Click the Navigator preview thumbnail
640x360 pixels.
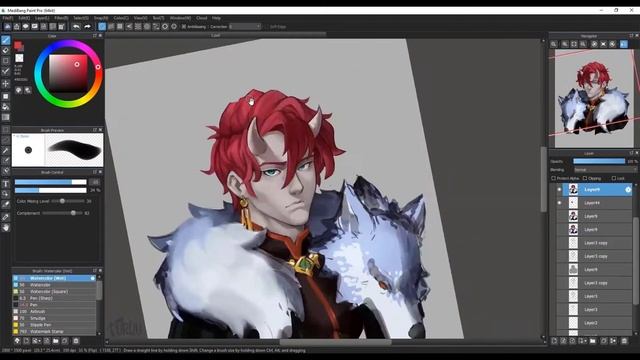(x=594, y=98)
